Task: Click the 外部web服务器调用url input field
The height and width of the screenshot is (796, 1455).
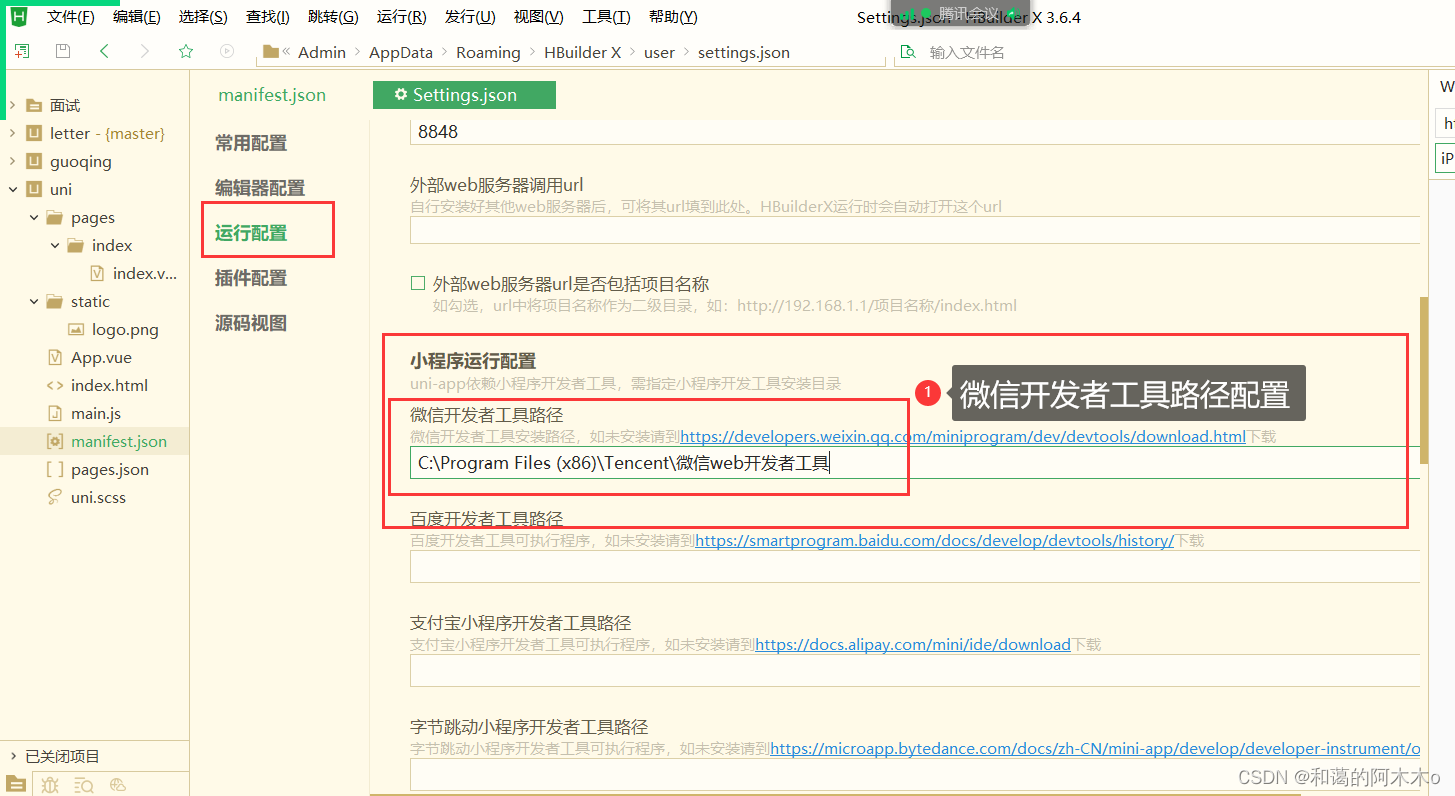Action: [915, 230]
